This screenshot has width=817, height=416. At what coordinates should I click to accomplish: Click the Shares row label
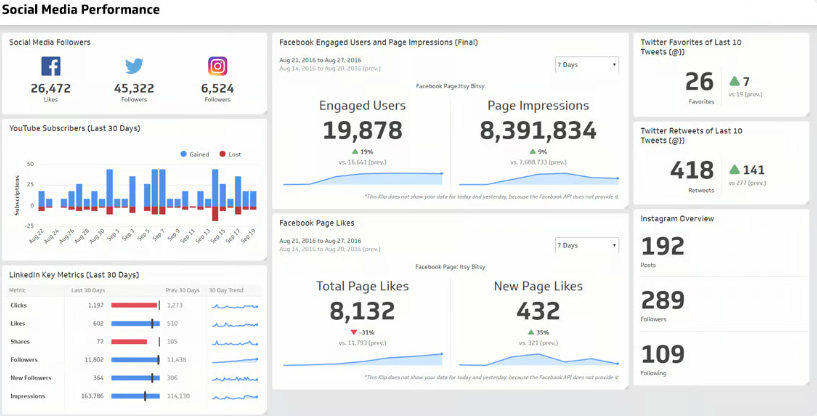20,342
